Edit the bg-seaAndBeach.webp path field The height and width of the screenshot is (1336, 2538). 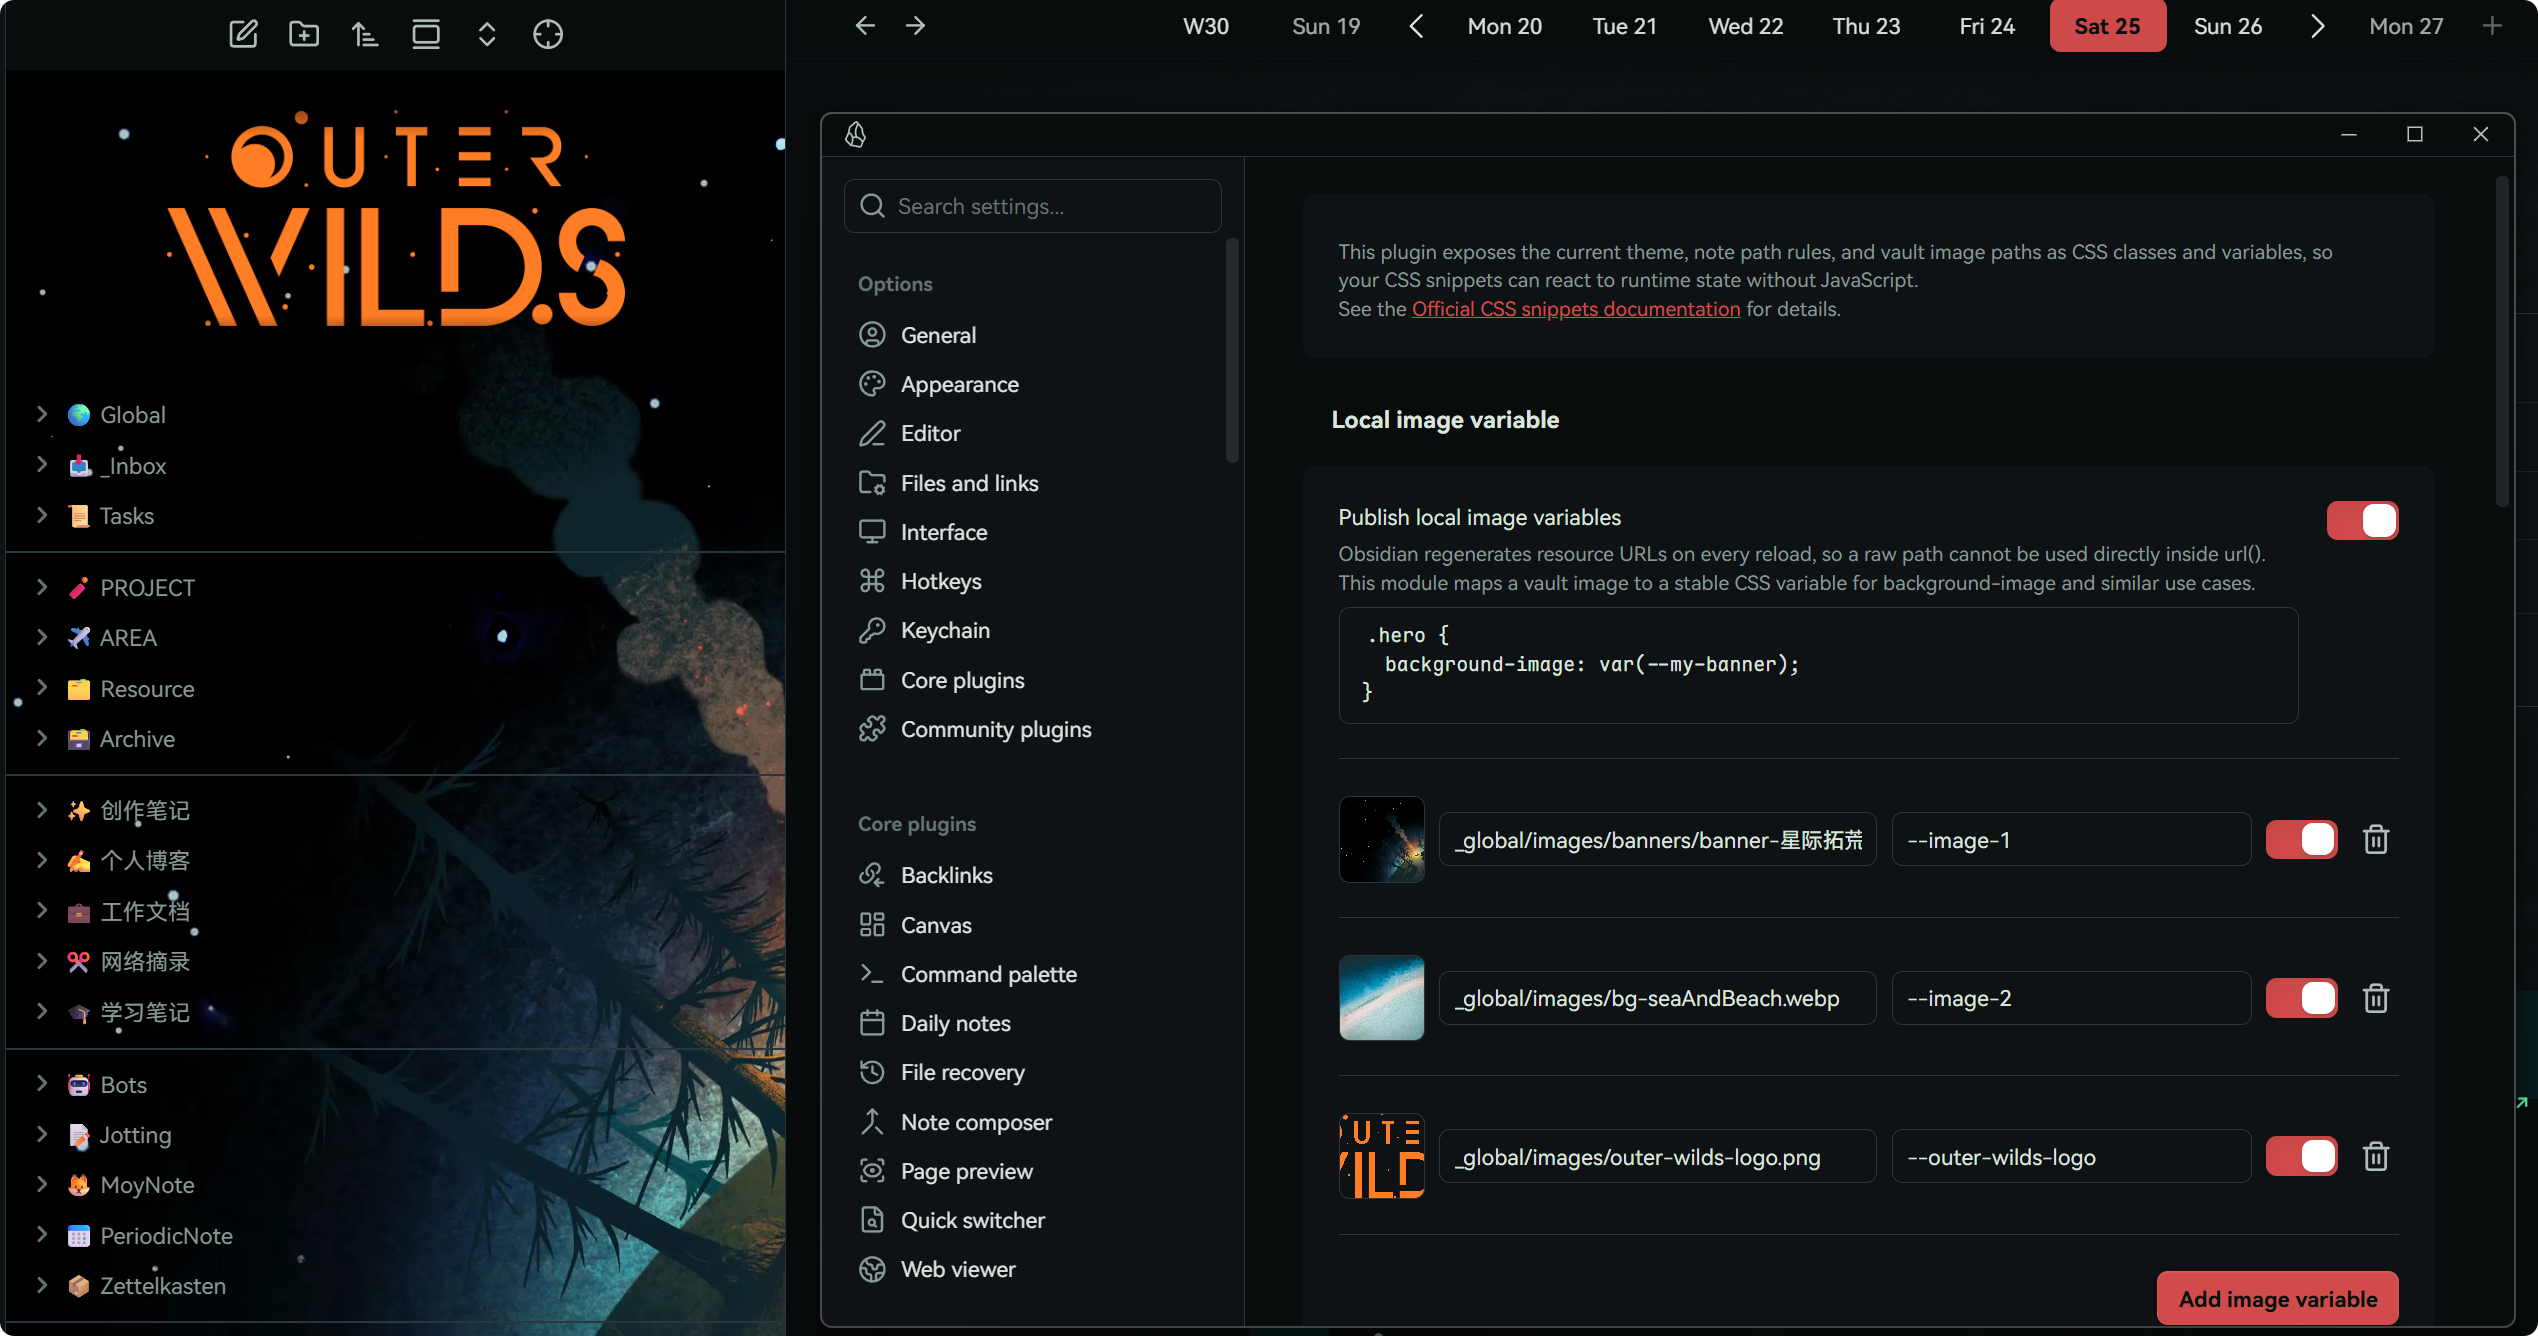[x=1658, y=998]
